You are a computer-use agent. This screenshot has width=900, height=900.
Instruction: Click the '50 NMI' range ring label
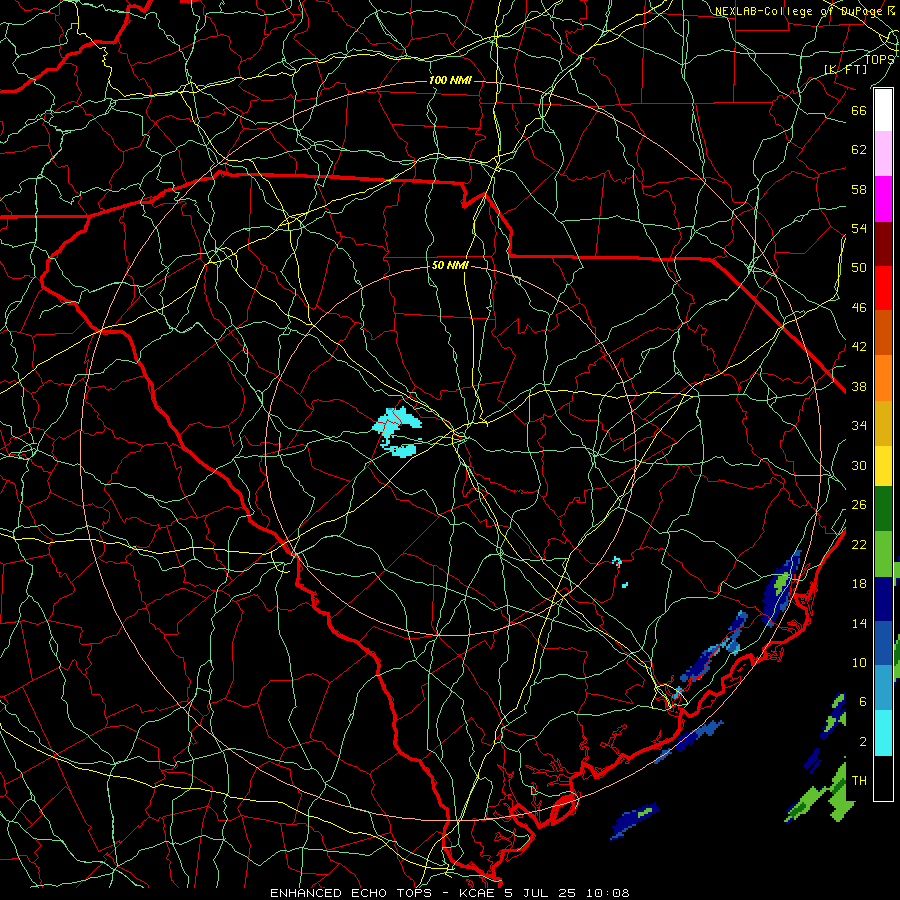pos(450,265)
